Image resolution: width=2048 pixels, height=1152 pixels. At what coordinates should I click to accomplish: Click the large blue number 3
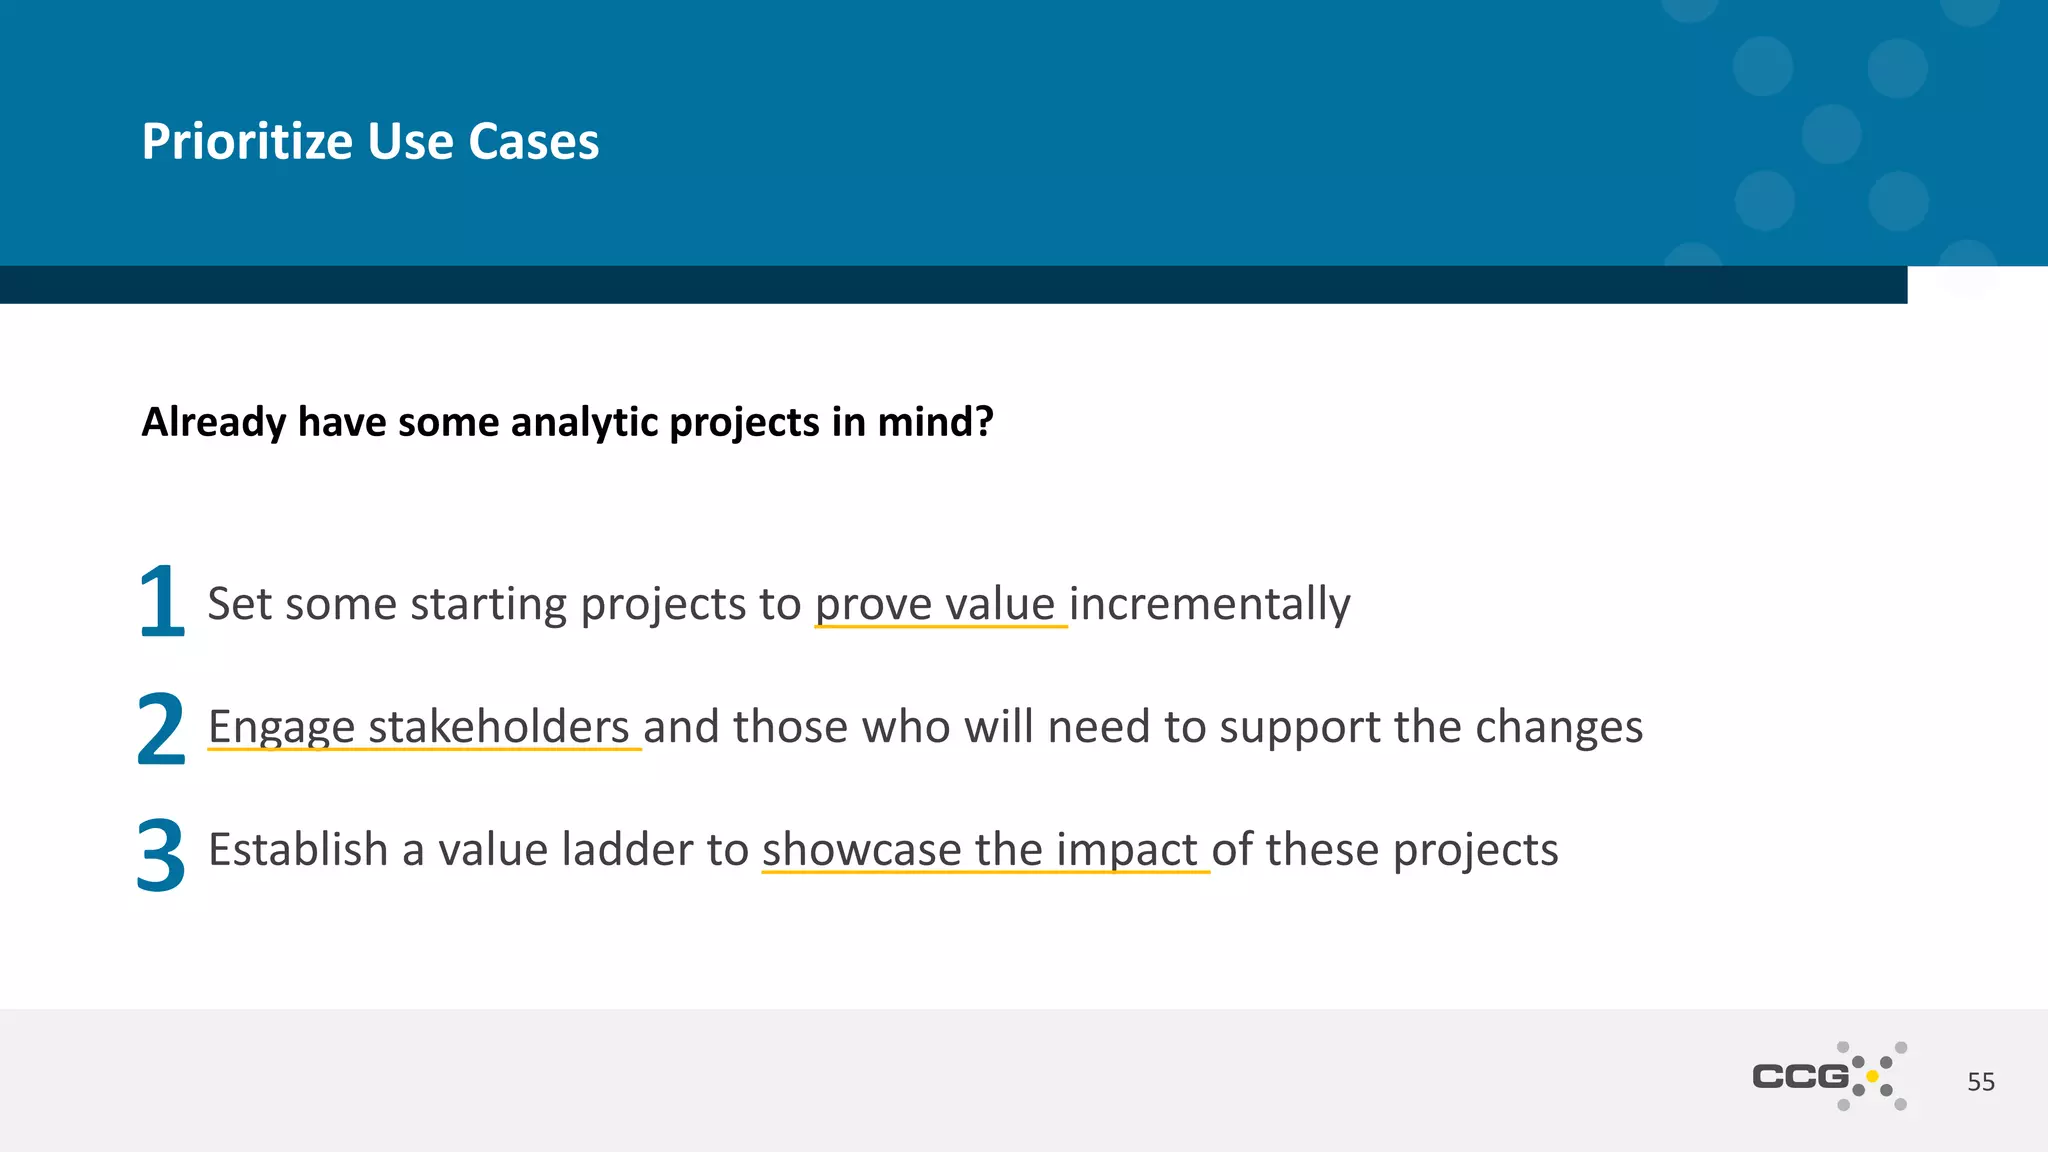click(x=161, y=854)
